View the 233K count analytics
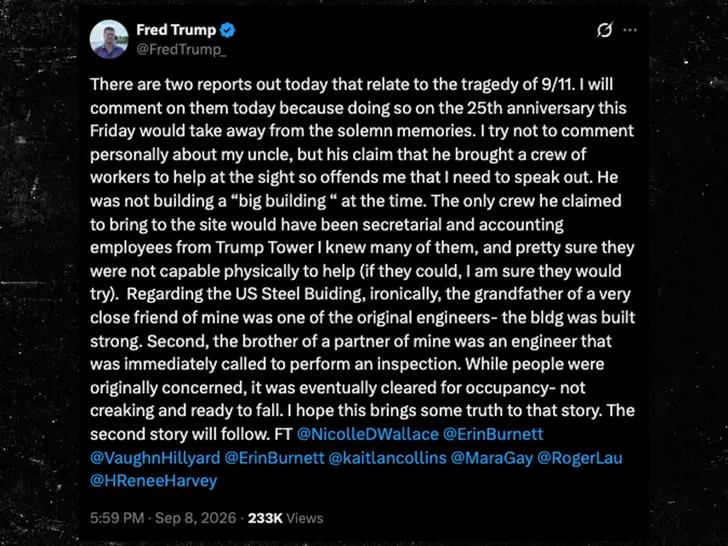 pyautogui.click(x=265, y=518)
